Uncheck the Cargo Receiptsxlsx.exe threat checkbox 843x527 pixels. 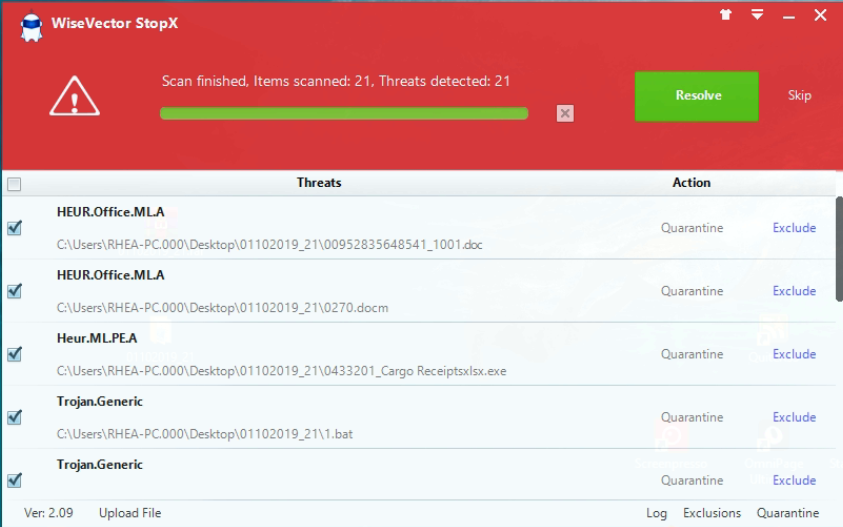coord(15,354)
